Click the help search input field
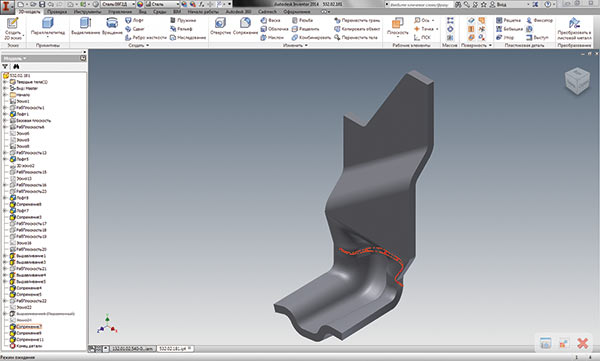600x361 pixels. pyautogui.click(x=419, y=4)
